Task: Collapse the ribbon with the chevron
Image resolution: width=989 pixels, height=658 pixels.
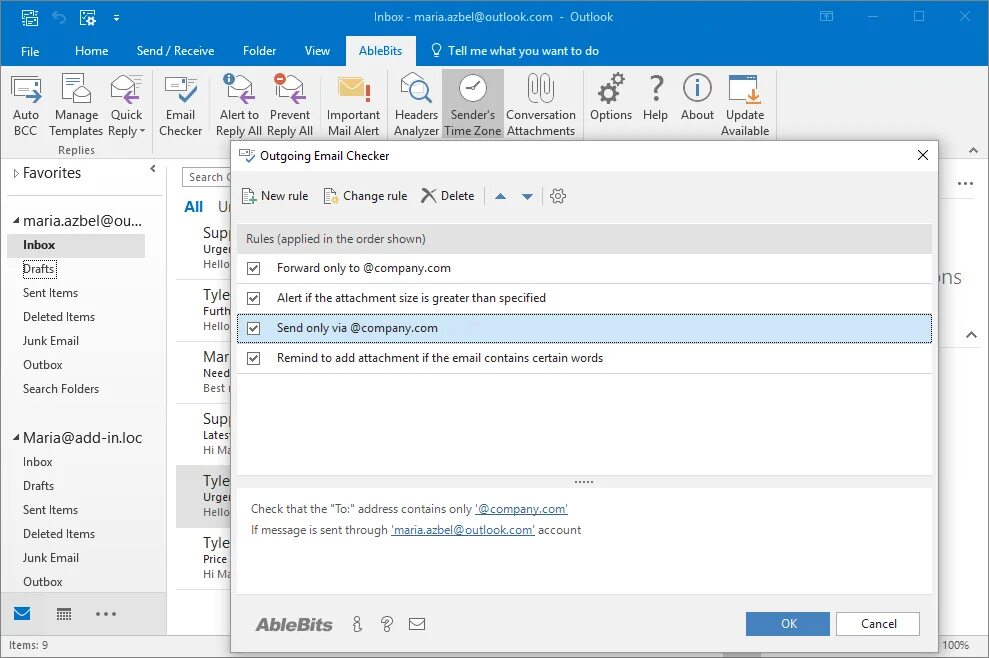Action: (973, 150)
